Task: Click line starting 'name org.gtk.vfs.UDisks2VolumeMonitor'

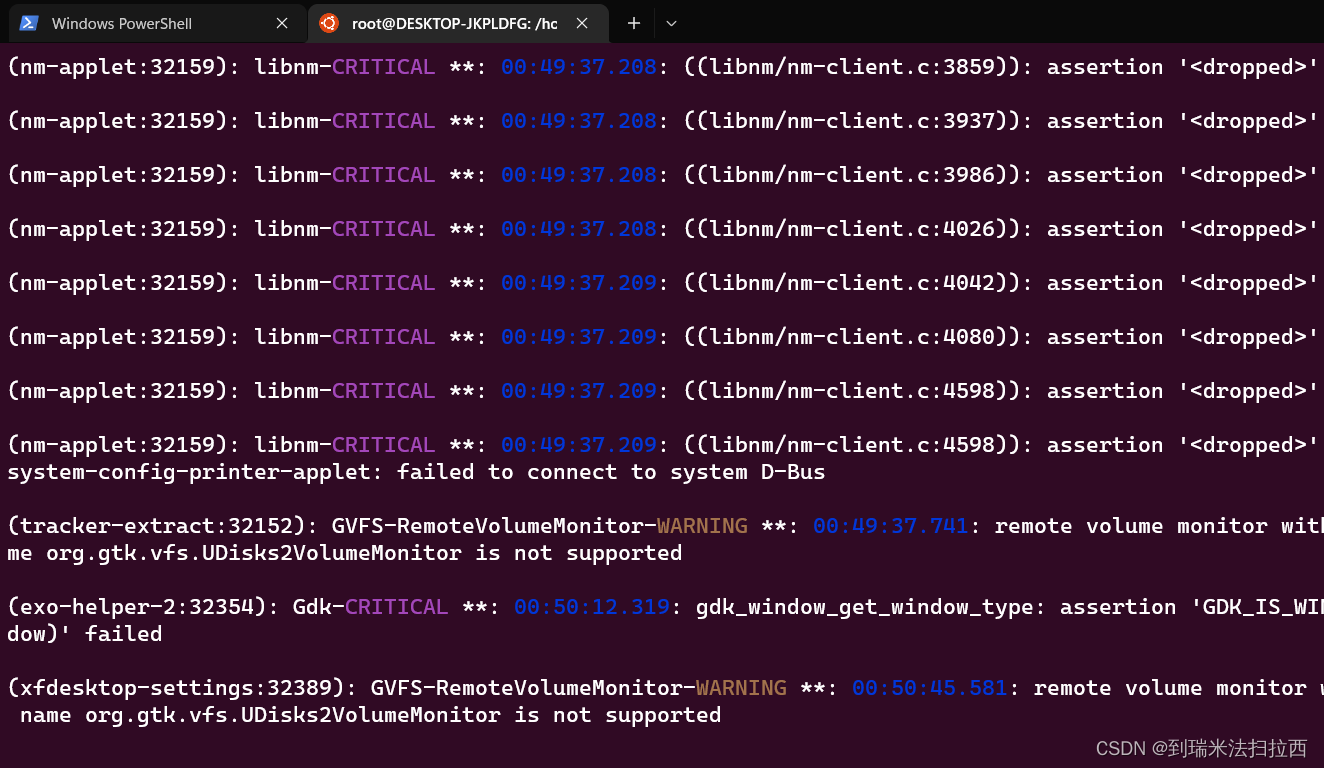Action: click(x=371, y=715)
